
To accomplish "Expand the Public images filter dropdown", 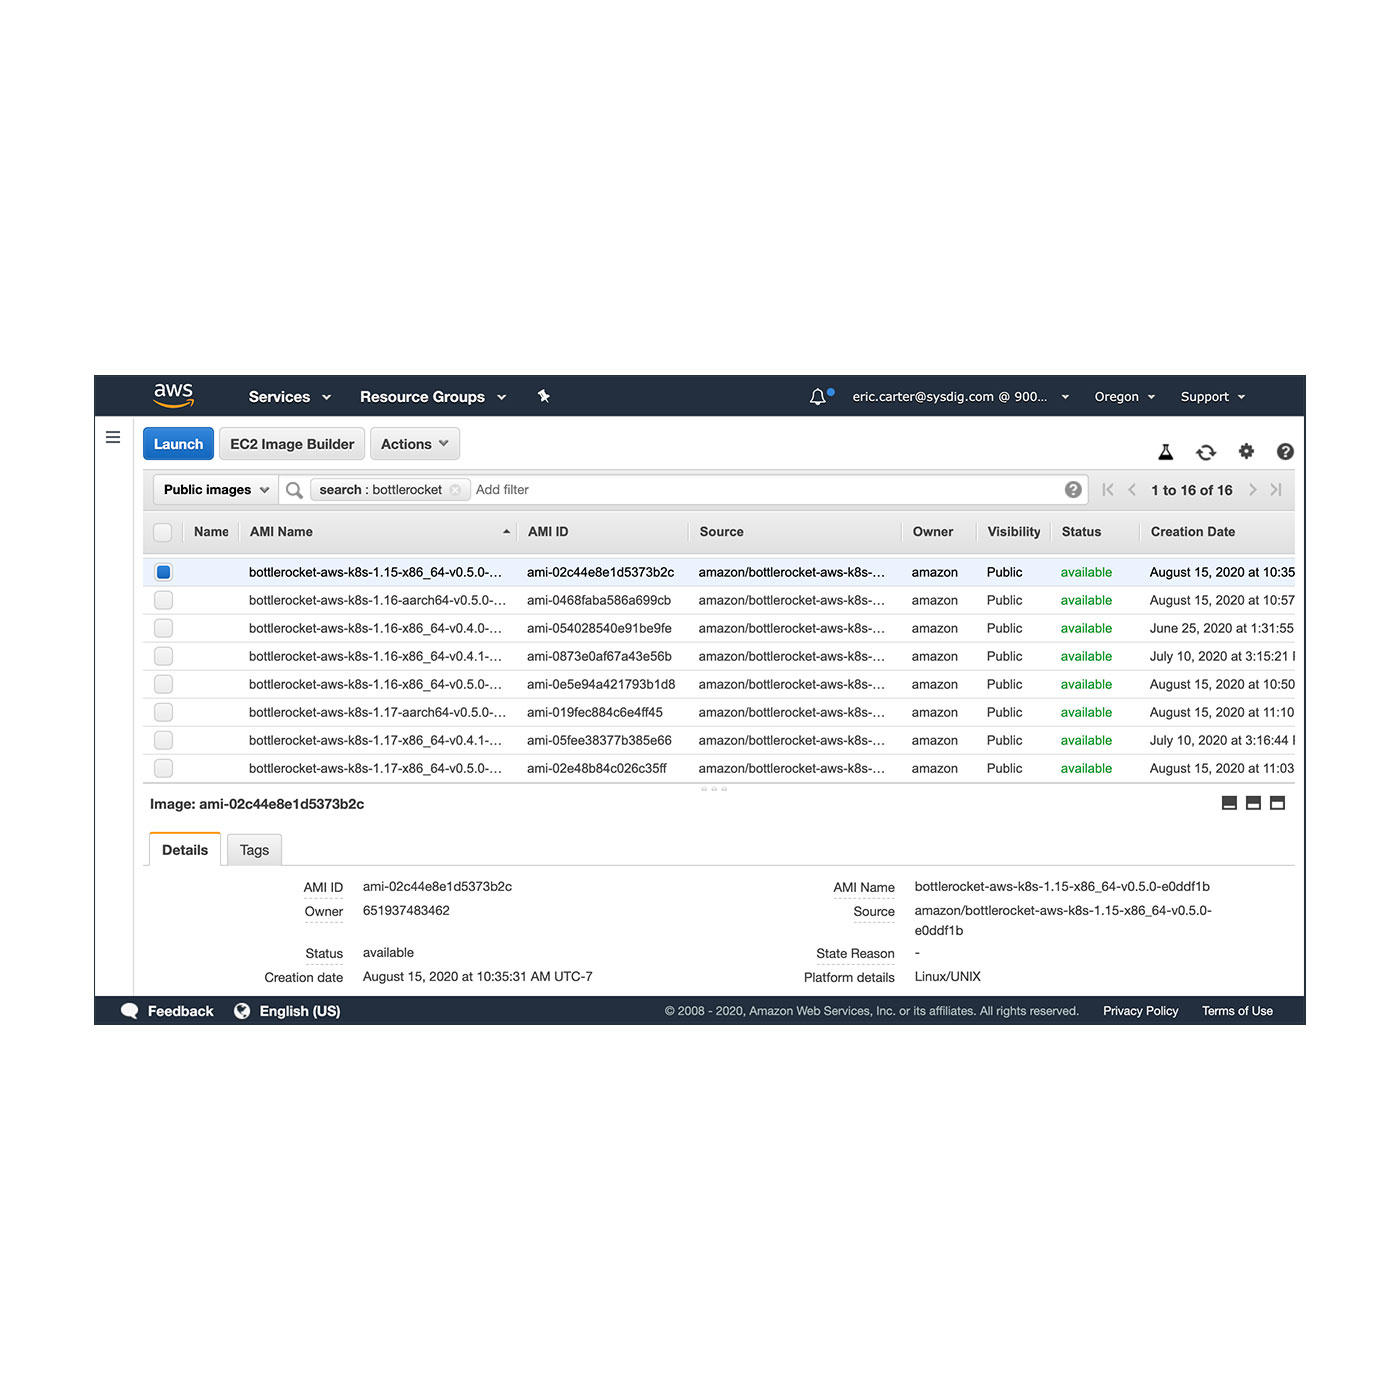I will pos(216,490).
